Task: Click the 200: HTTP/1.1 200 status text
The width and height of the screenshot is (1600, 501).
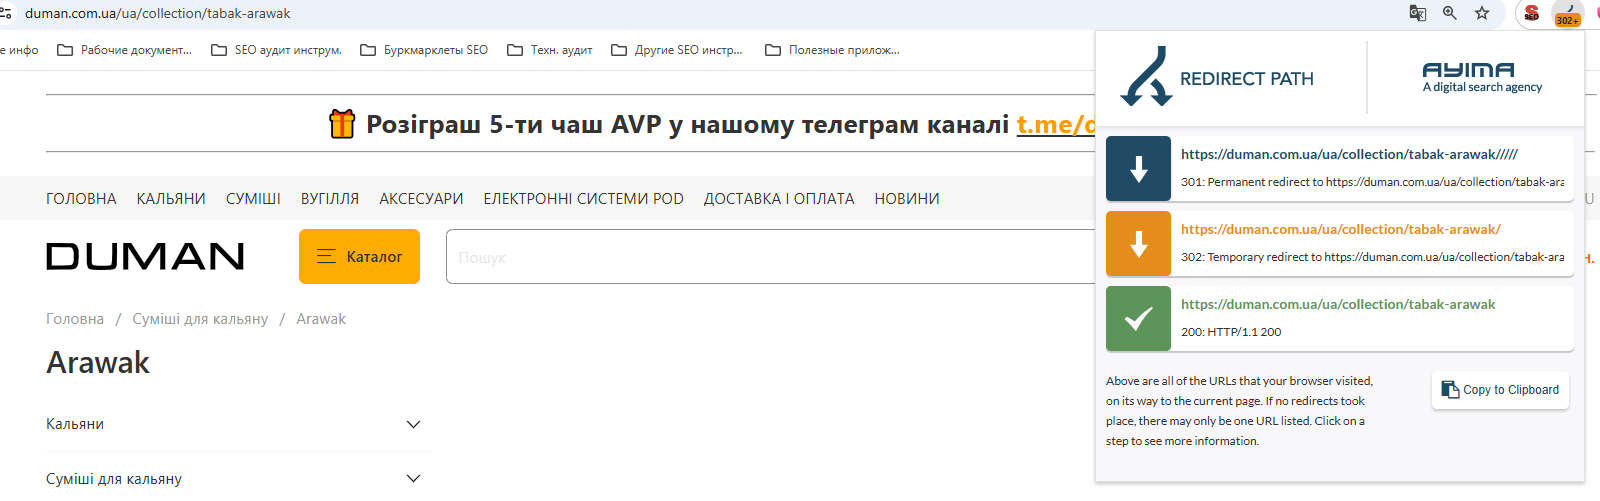Action: pyautogui.click(x=1231, y=332)
